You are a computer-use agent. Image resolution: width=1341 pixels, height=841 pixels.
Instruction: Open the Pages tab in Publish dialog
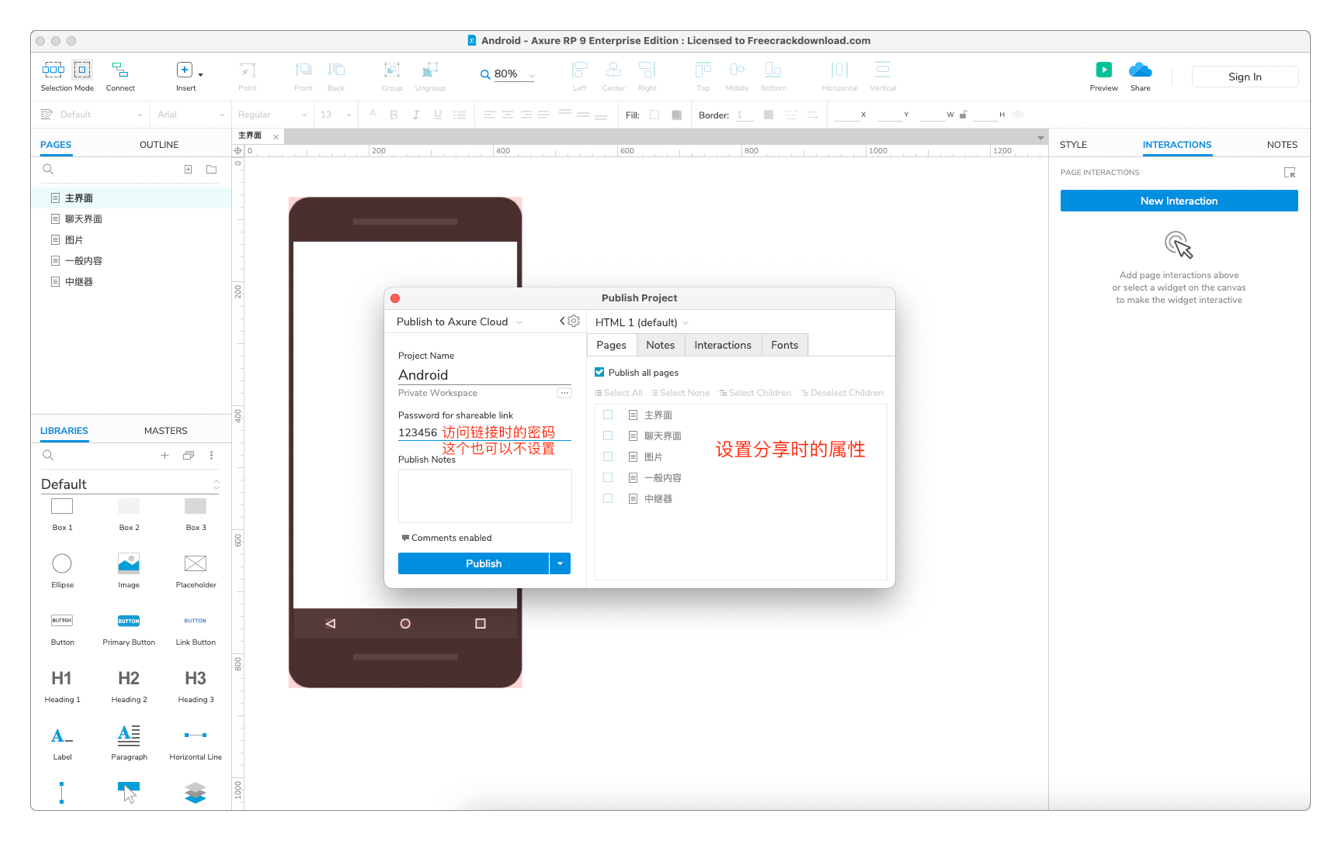coord(611,345)
